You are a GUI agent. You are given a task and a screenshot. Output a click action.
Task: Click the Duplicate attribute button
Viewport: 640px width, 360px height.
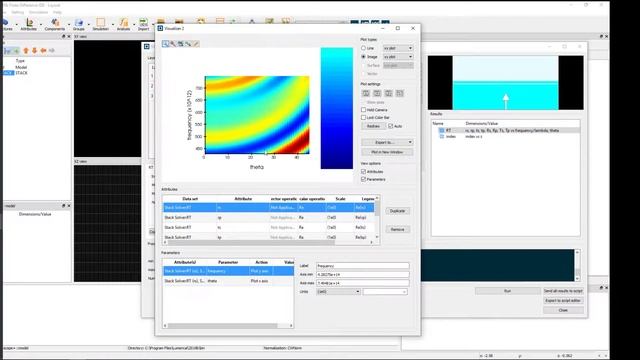(398, 211)
